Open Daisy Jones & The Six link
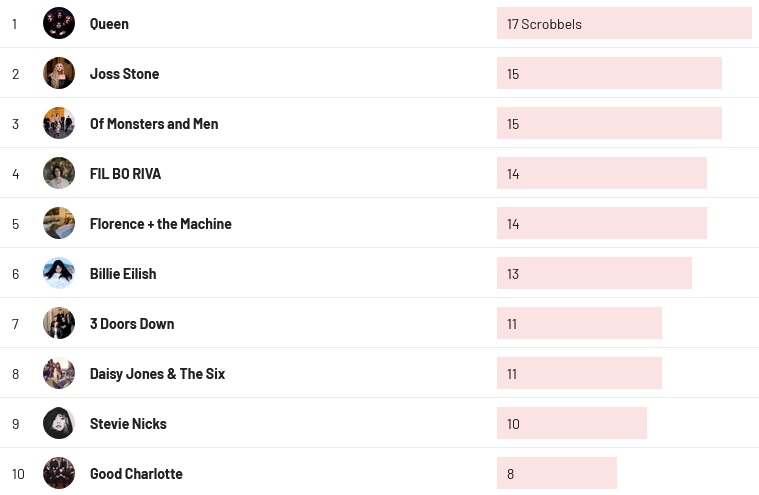This screenshot has width=759, height=495. tap(157, 374)
